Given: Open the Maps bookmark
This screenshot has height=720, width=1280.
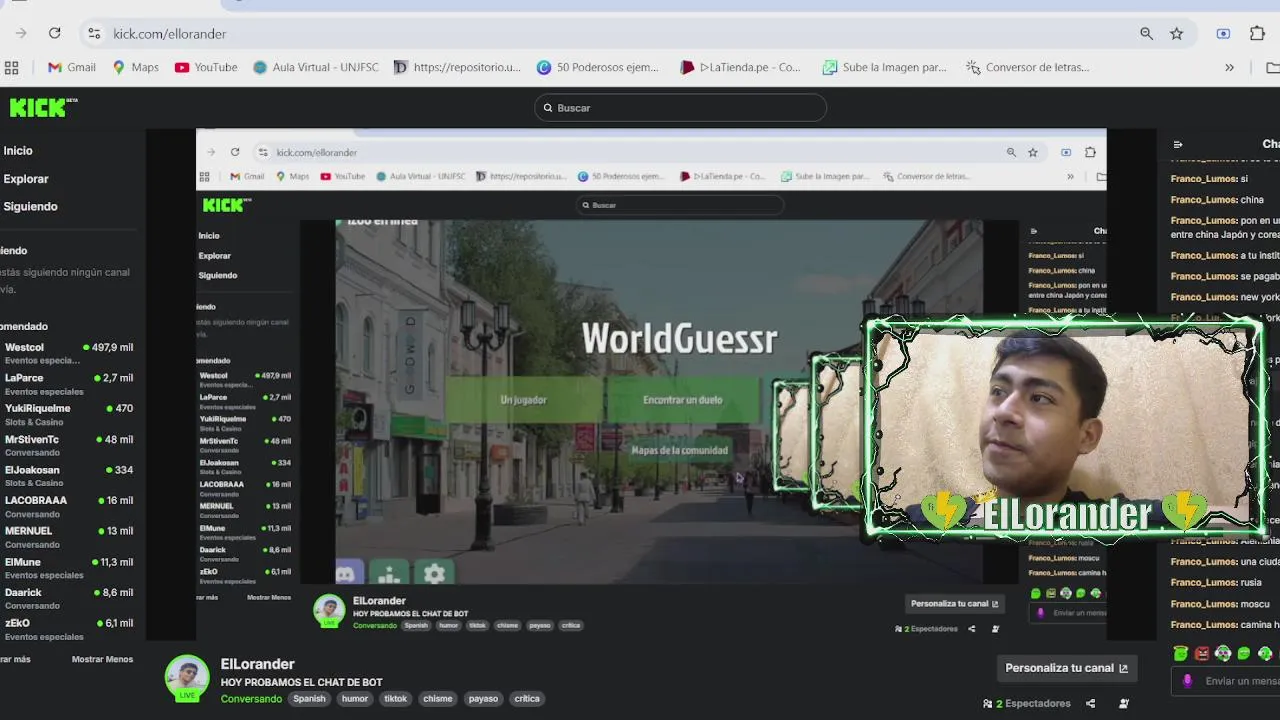Looking at the screenshot, I should 136,67.
